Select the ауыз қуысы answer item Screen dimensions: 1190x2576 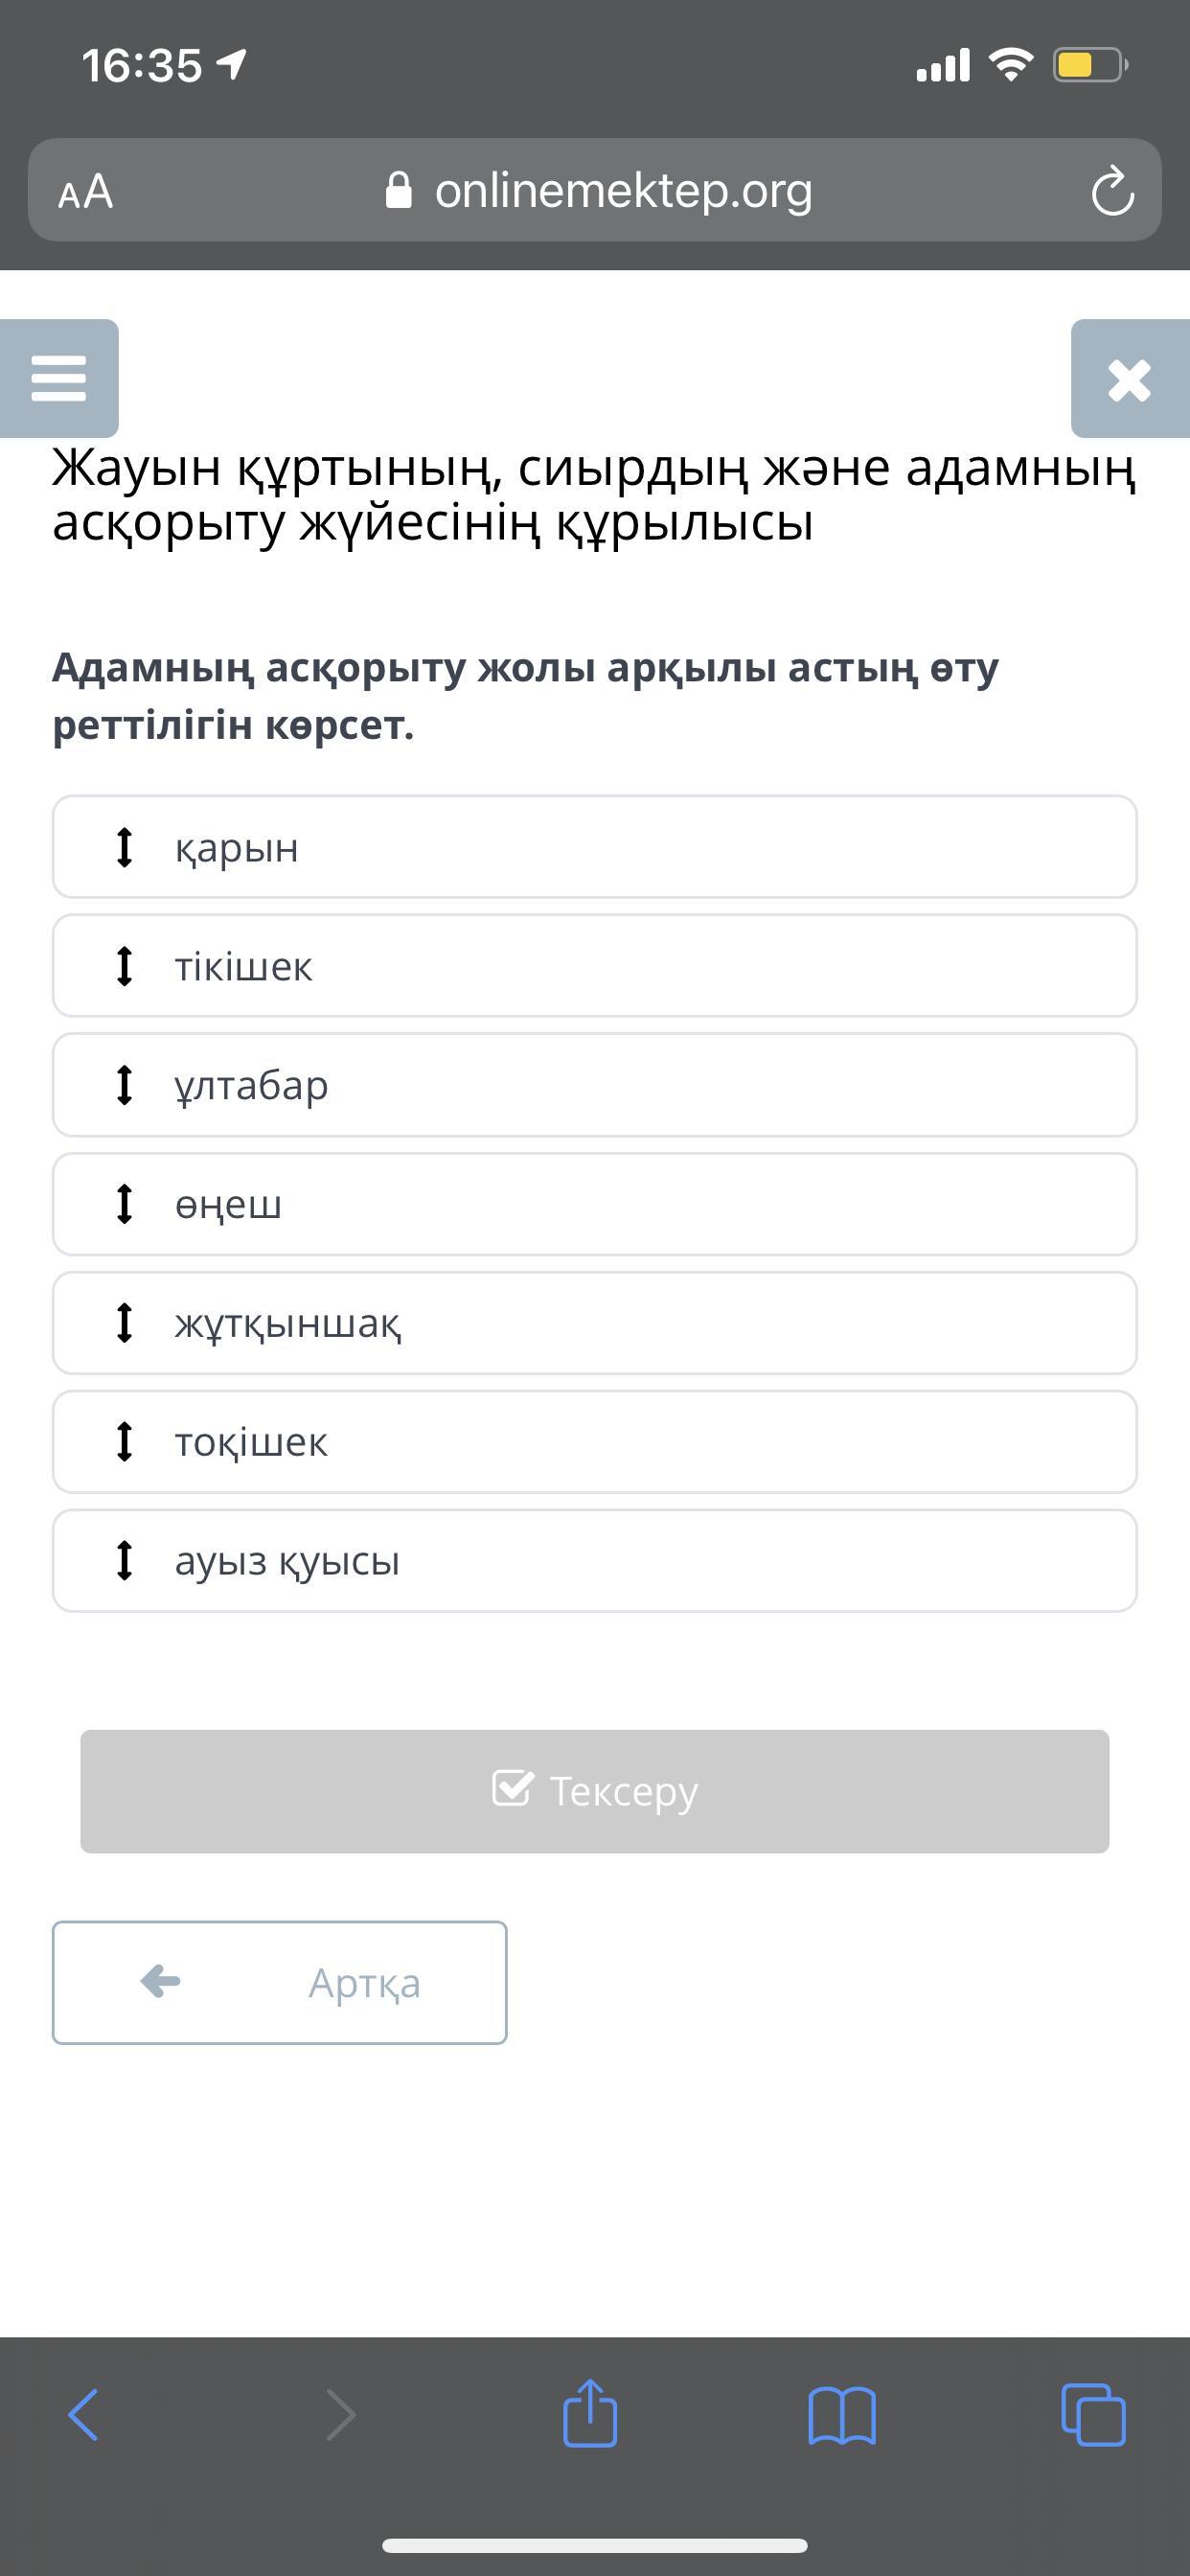point(594,1561)
